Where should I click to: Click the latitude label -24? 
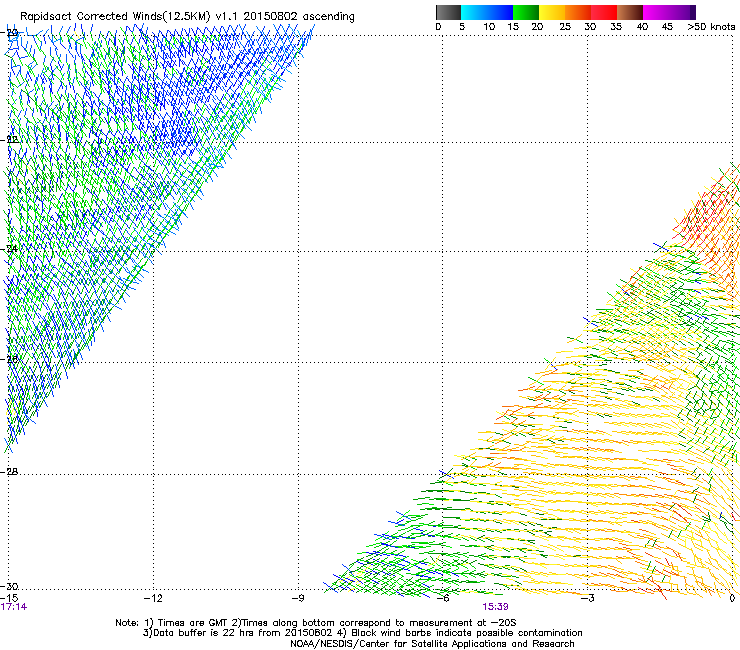(x=9, y=249)
